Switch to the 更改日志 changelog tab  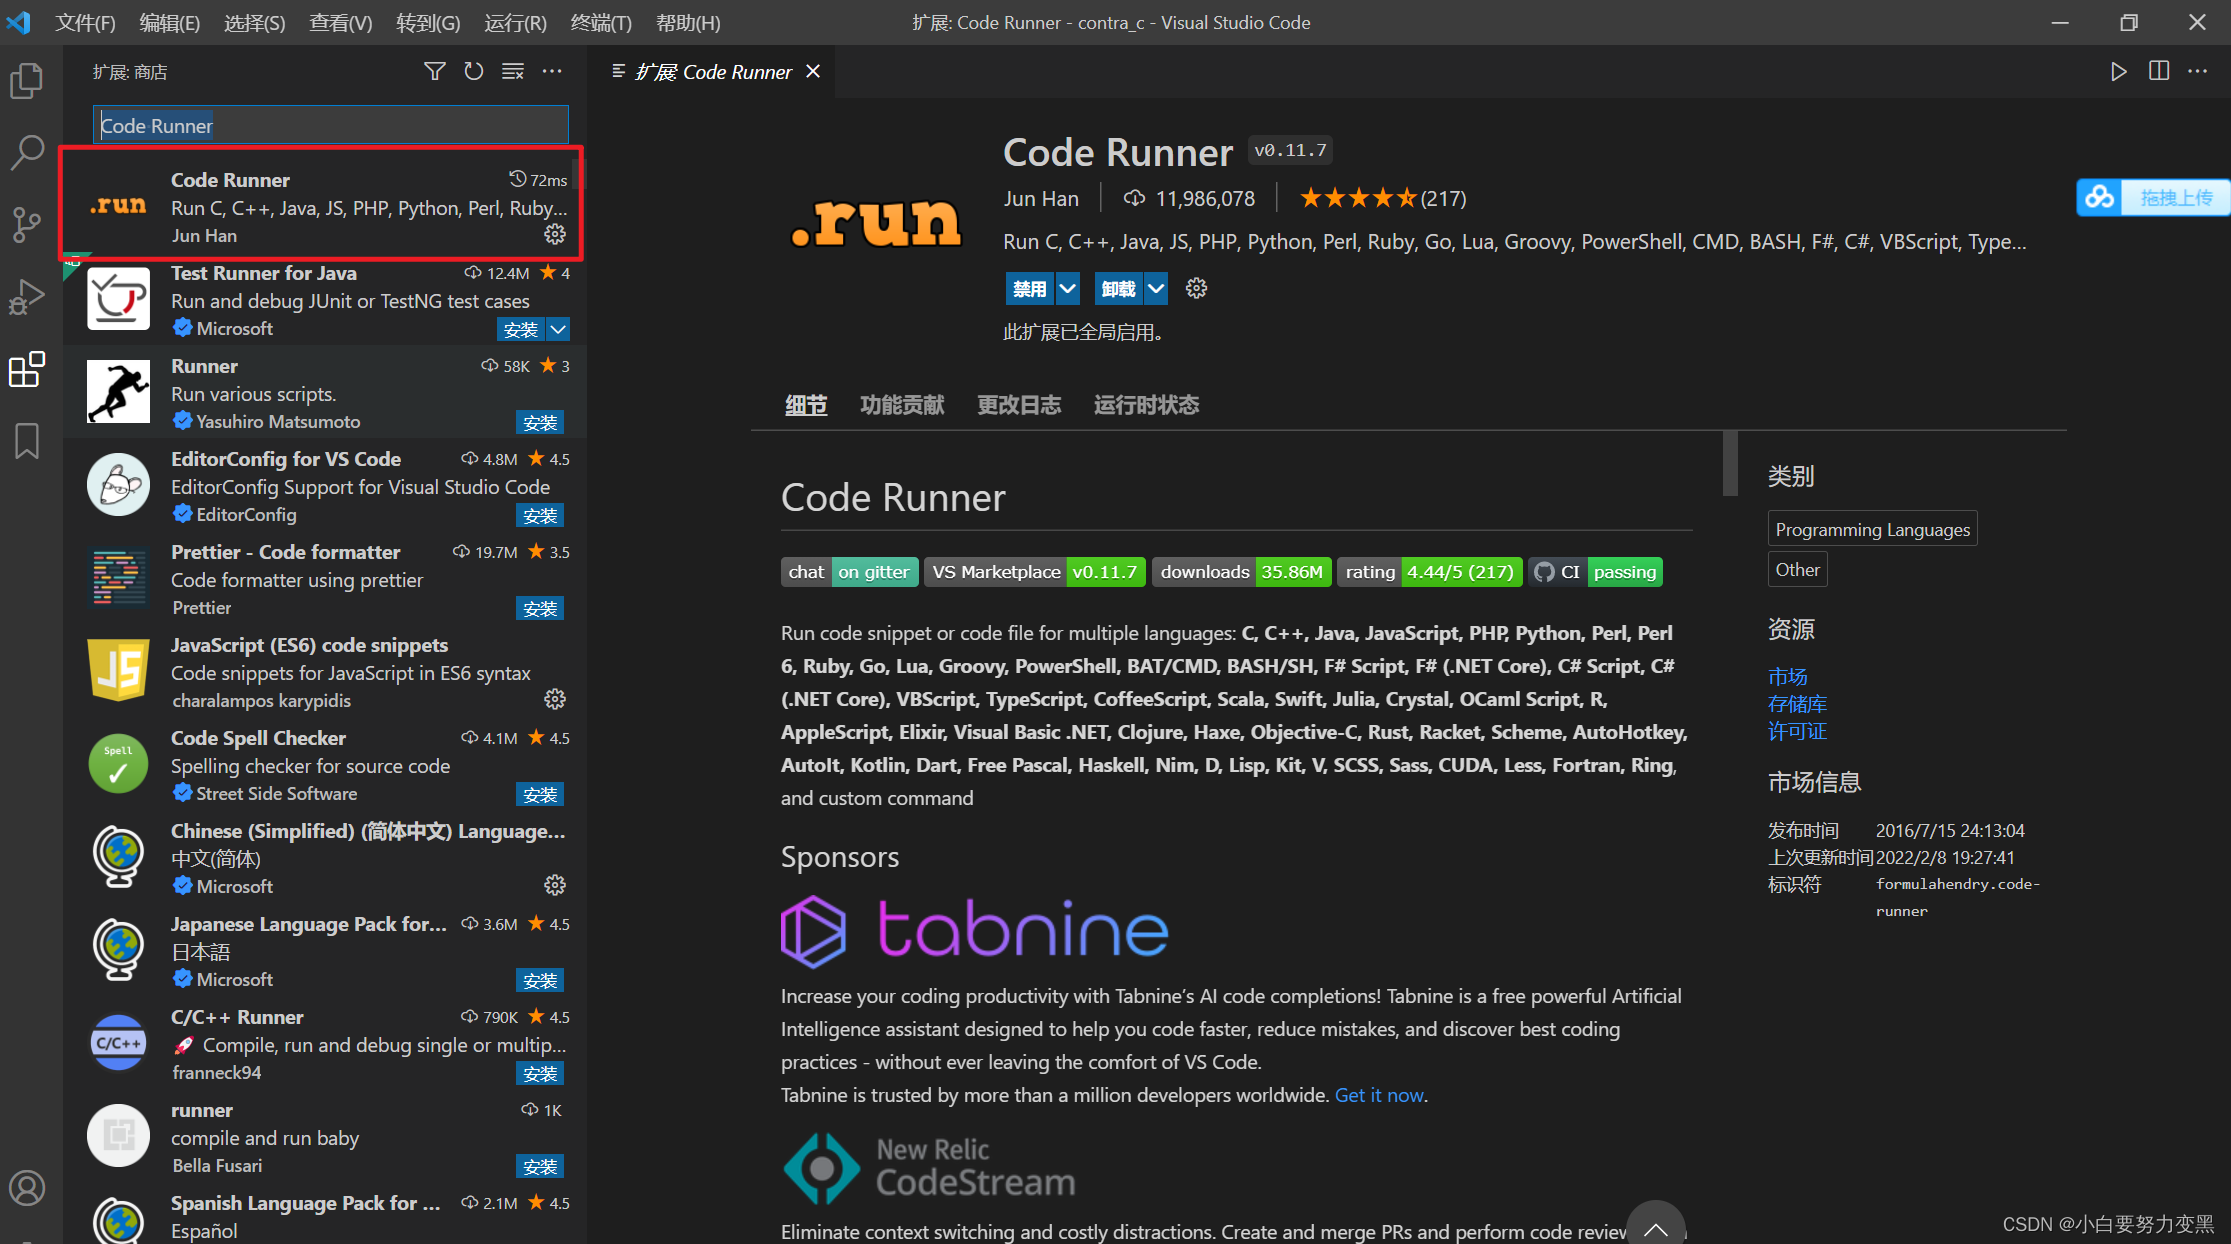pos(1018,405)
